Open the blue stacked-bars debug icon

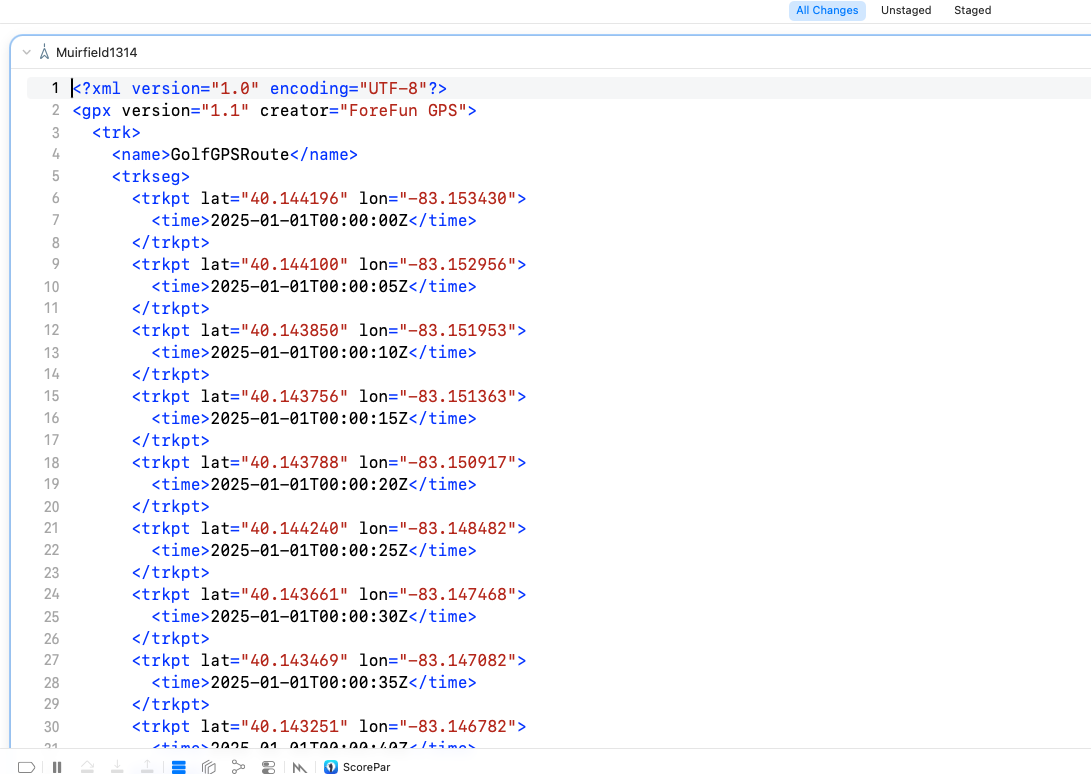[179, 767]
